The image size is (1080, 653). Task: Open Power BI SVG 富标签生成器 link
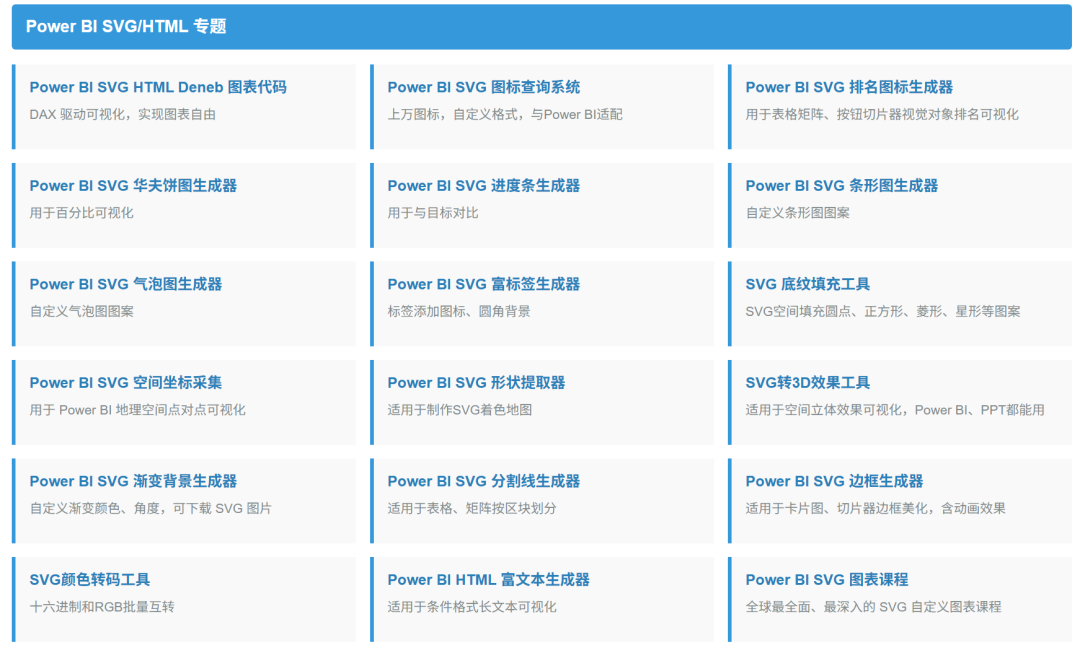[x=484, y=284]
